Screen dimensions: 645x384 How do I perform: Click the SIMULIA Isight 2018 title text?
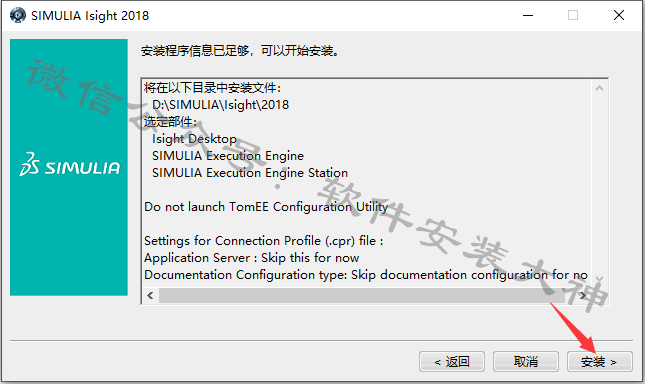[x=90, y=16]
